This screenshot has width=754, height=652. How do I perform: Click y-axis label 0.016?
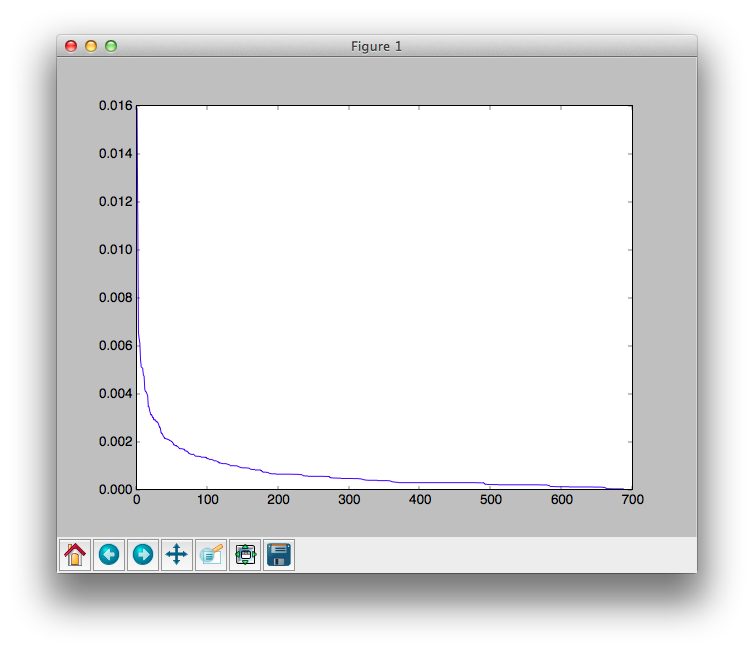[x=115, y=106]
